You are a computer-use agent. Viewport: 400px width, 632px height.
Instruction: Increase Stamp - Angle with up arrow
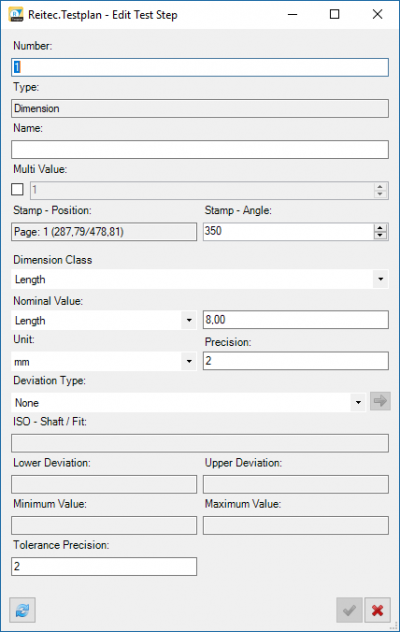380,228
